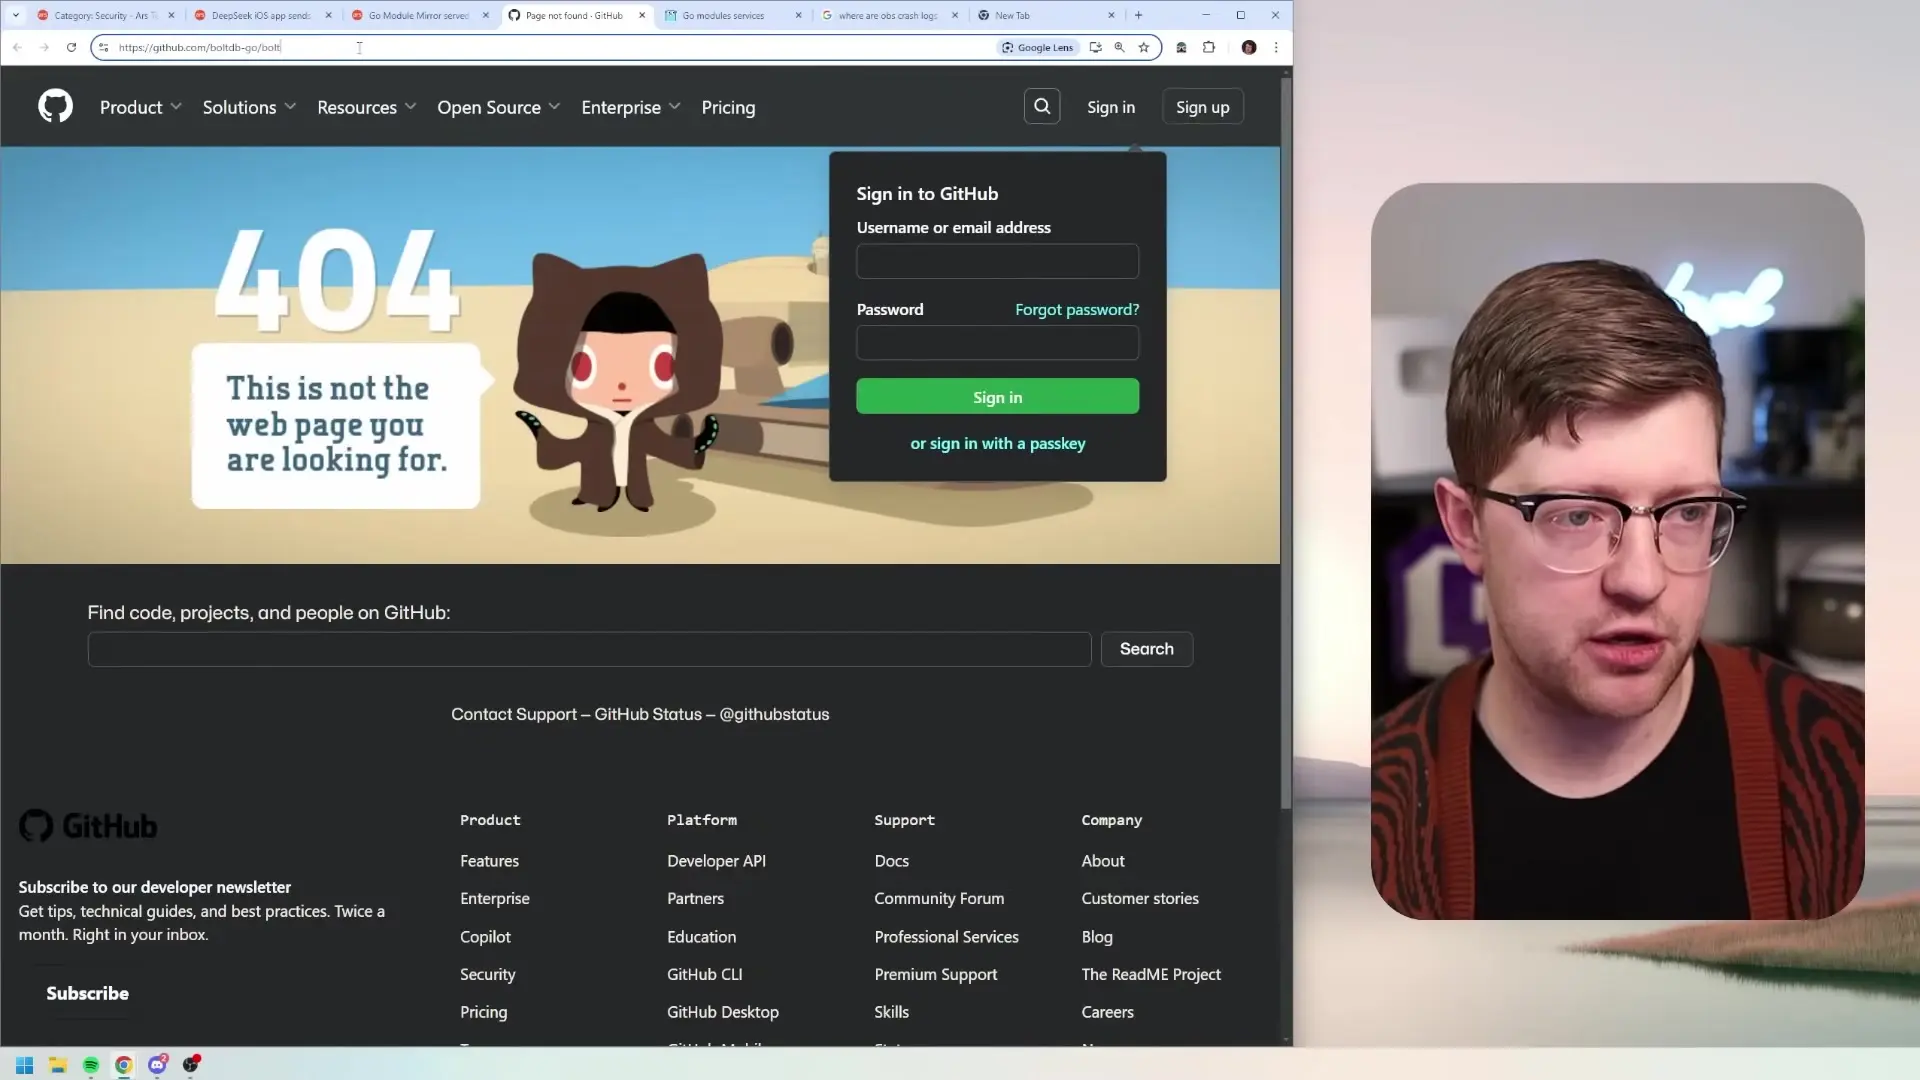The image size is (1920, 1080).
Task: Open site information icon in address bar
Action: (104, 47)
